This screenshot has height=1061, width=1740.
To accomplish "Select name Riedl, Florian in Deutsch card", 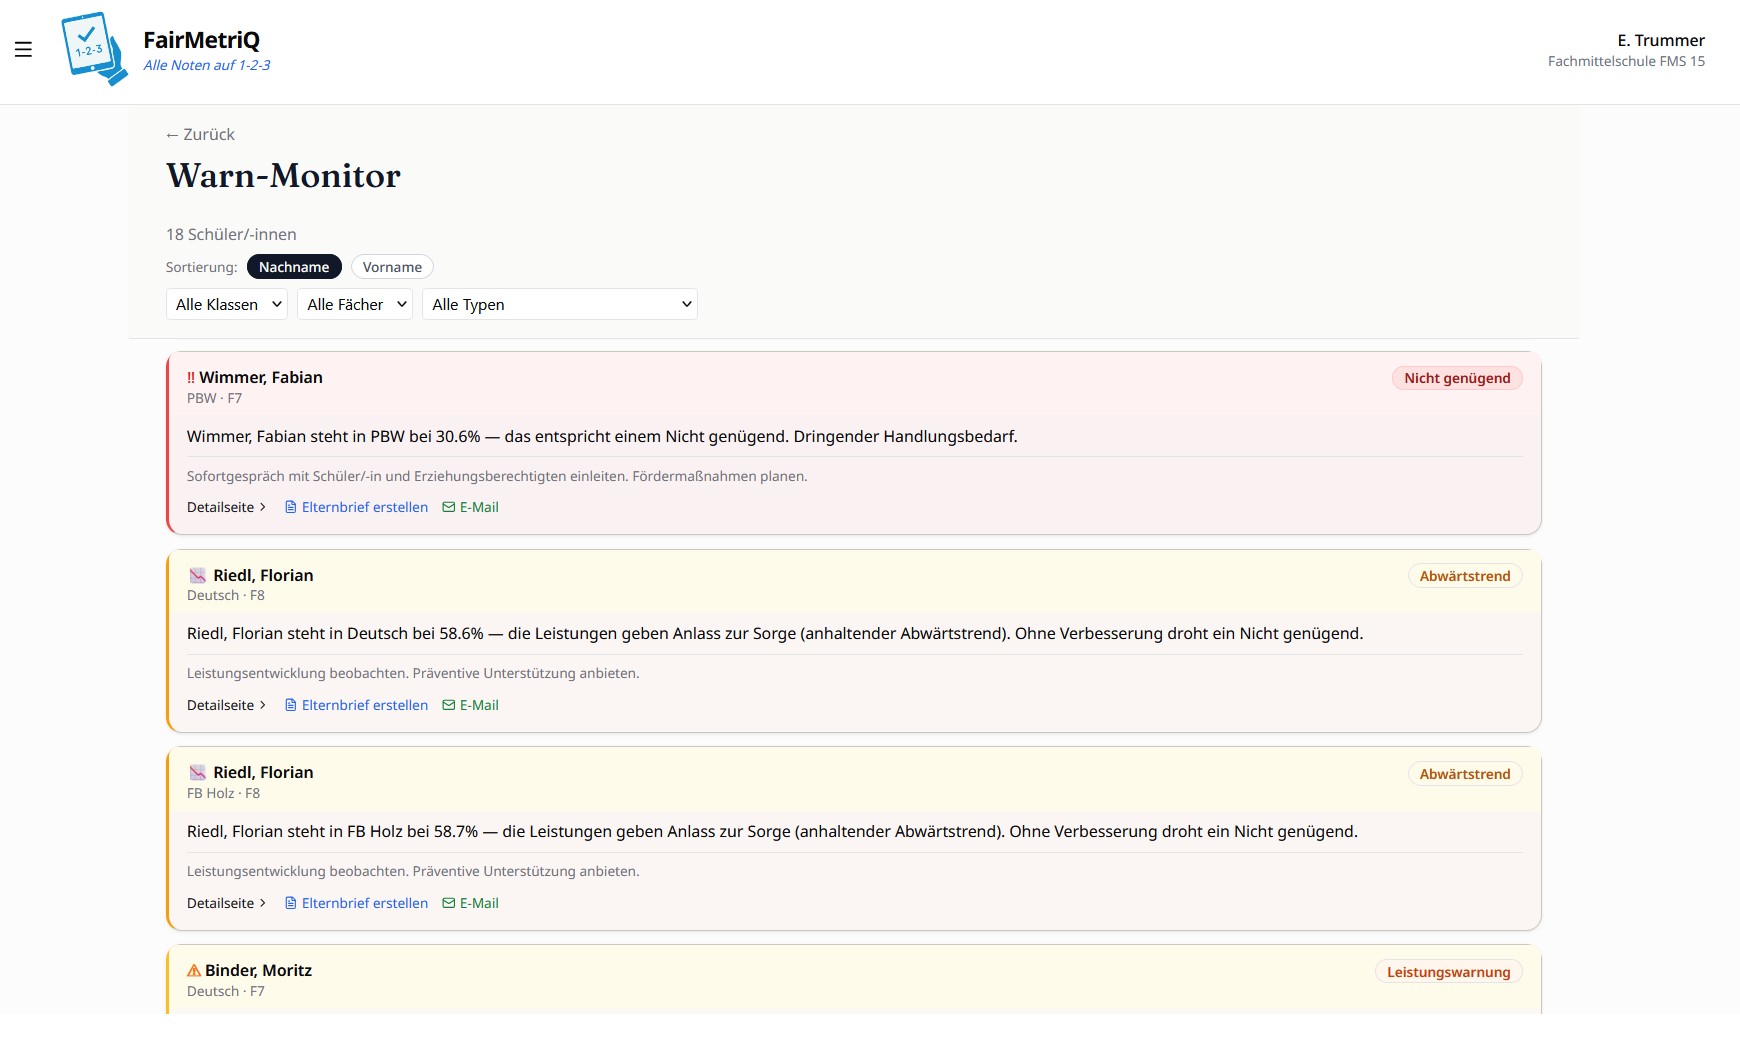I will click(x=263, y=575).
